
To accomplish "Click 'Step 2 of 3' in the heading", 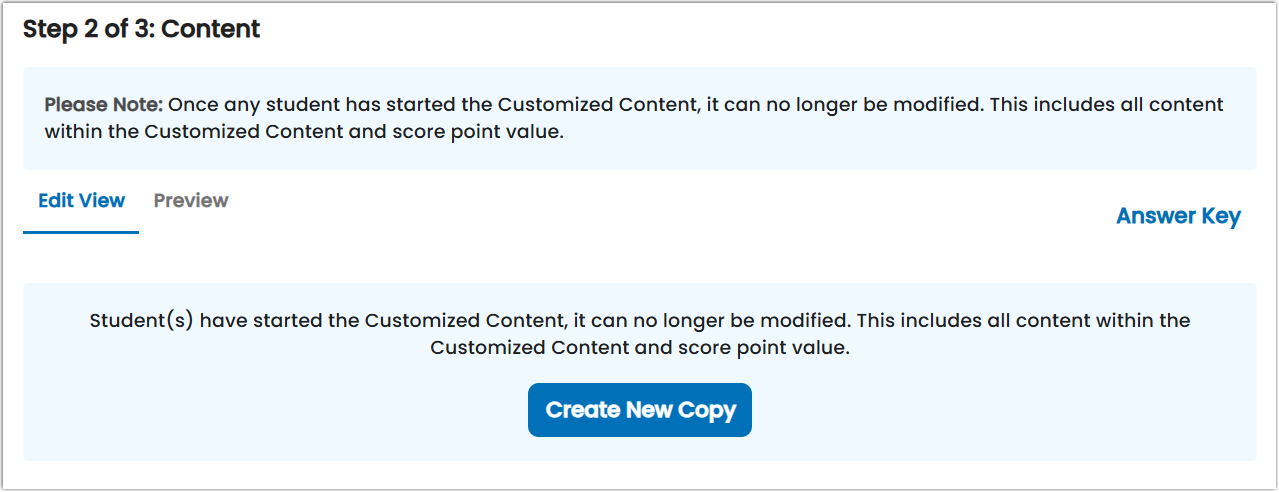I will [x=88, y=30].
